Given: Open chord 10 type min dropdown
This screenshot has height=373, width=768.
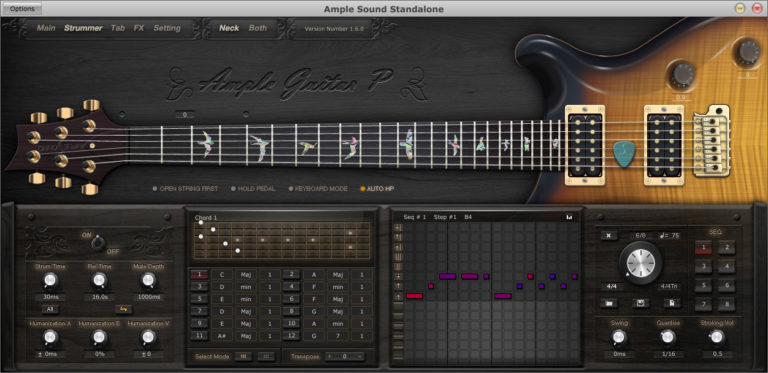Looking at the screenshot, I should 338,324.
